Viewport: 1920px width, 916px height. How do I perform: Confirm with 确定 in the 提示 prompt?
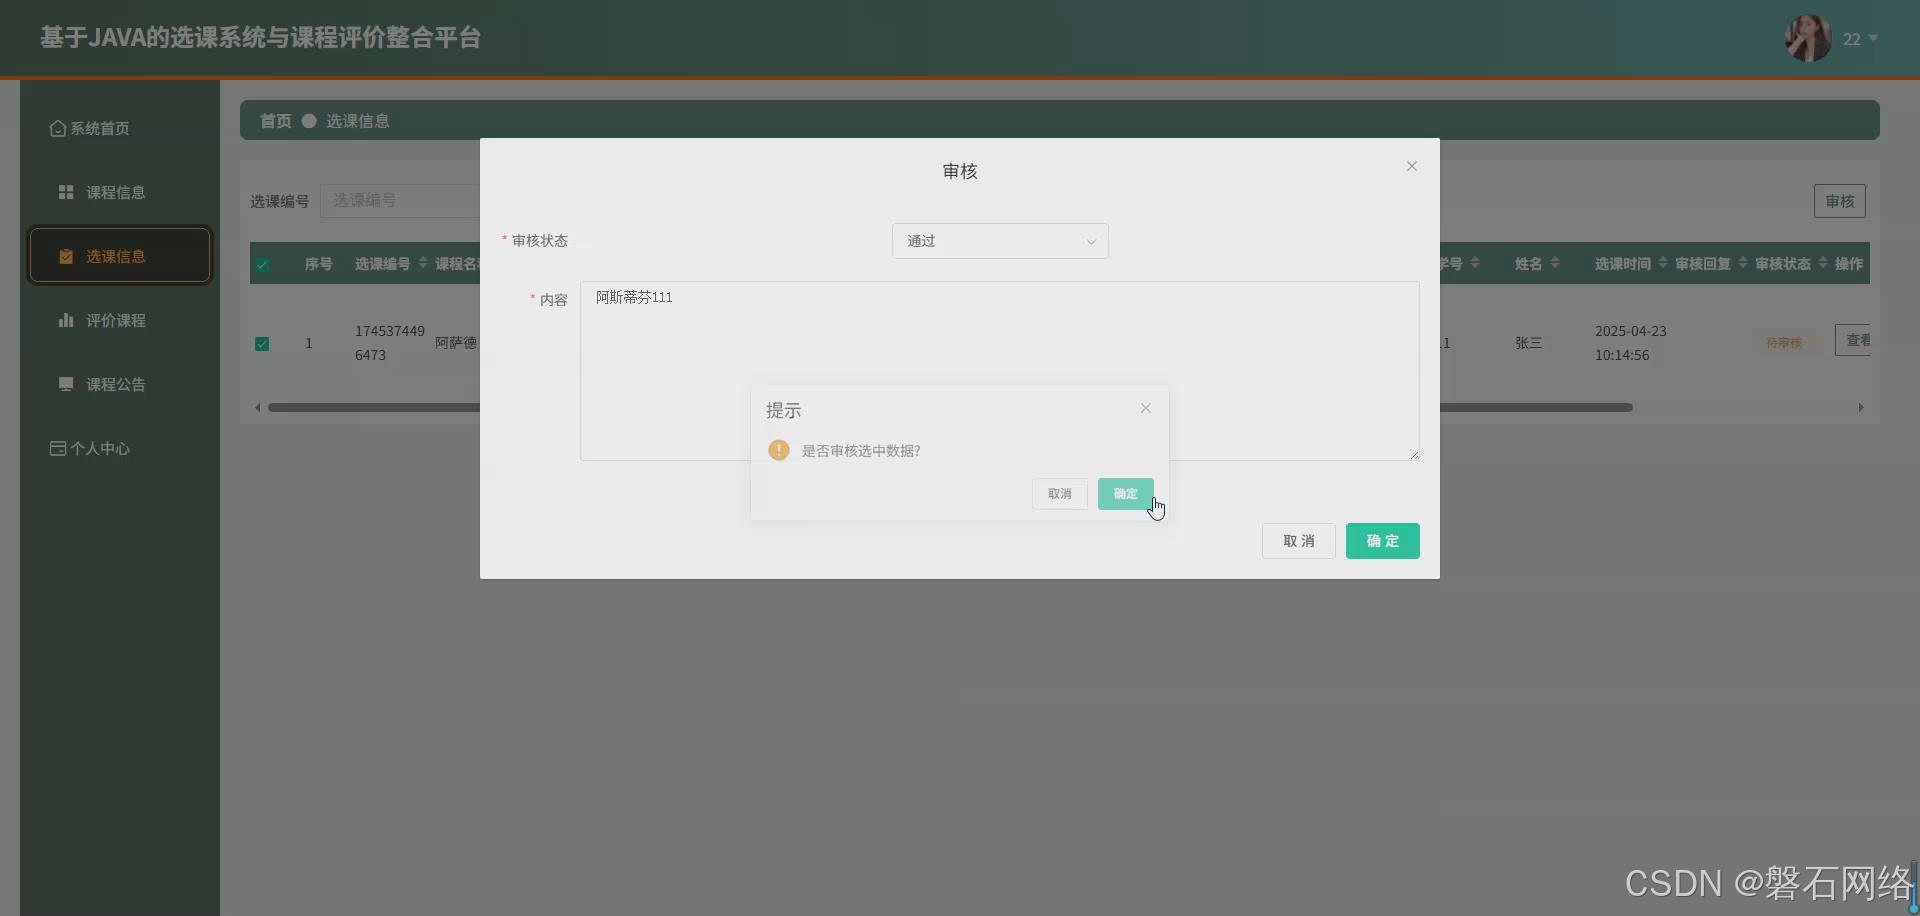click(x=1124, y=493)
